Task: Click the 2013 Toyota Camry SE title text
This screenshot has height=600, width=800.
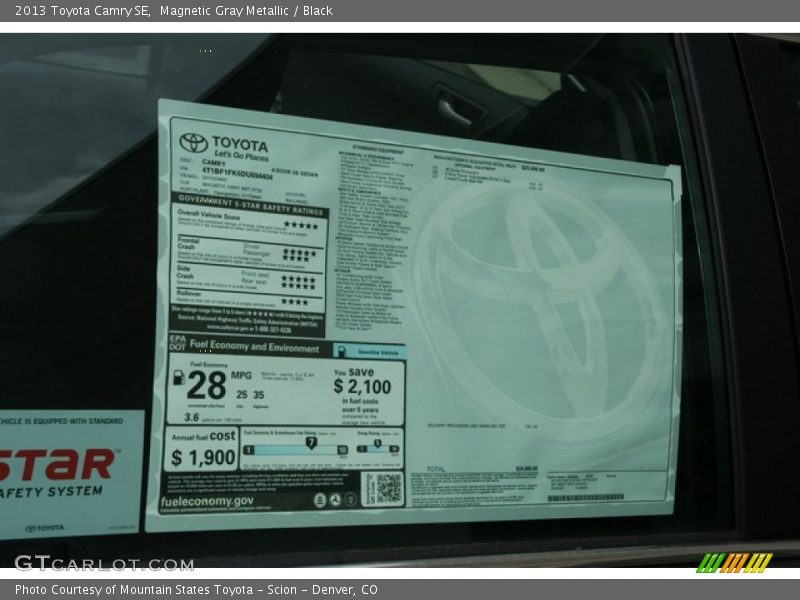Action: click(75, 11)
